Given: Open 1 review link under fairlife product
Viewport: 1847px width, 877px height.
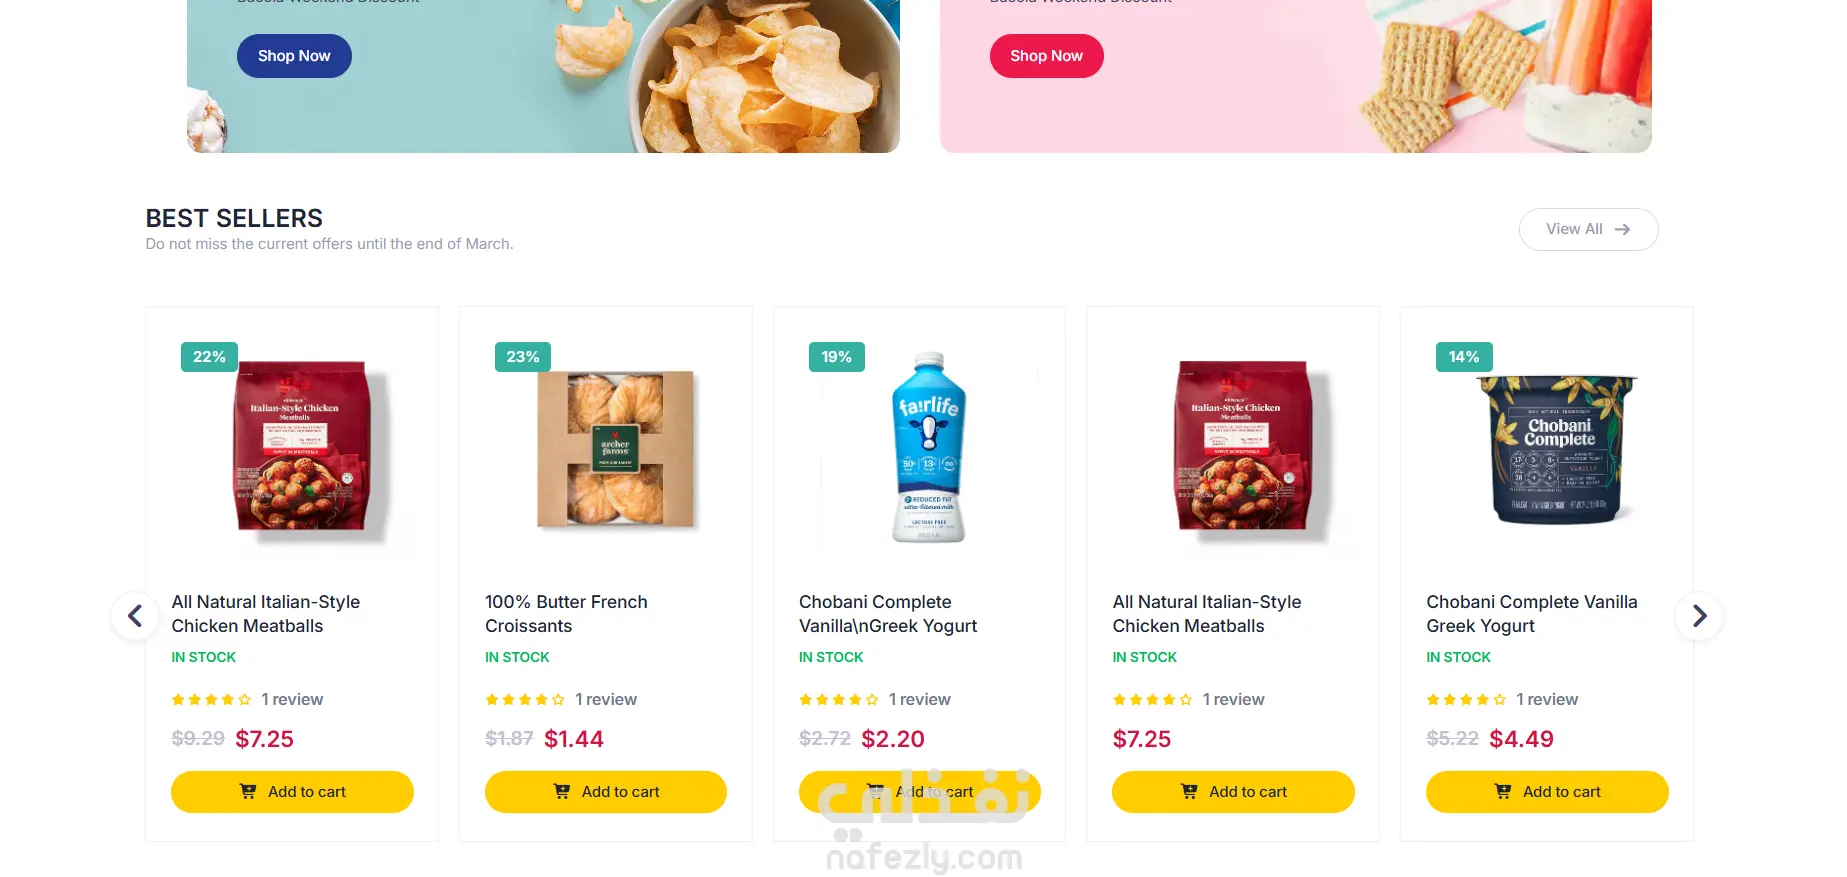Looking at the screenshot, I should [919, 700].
